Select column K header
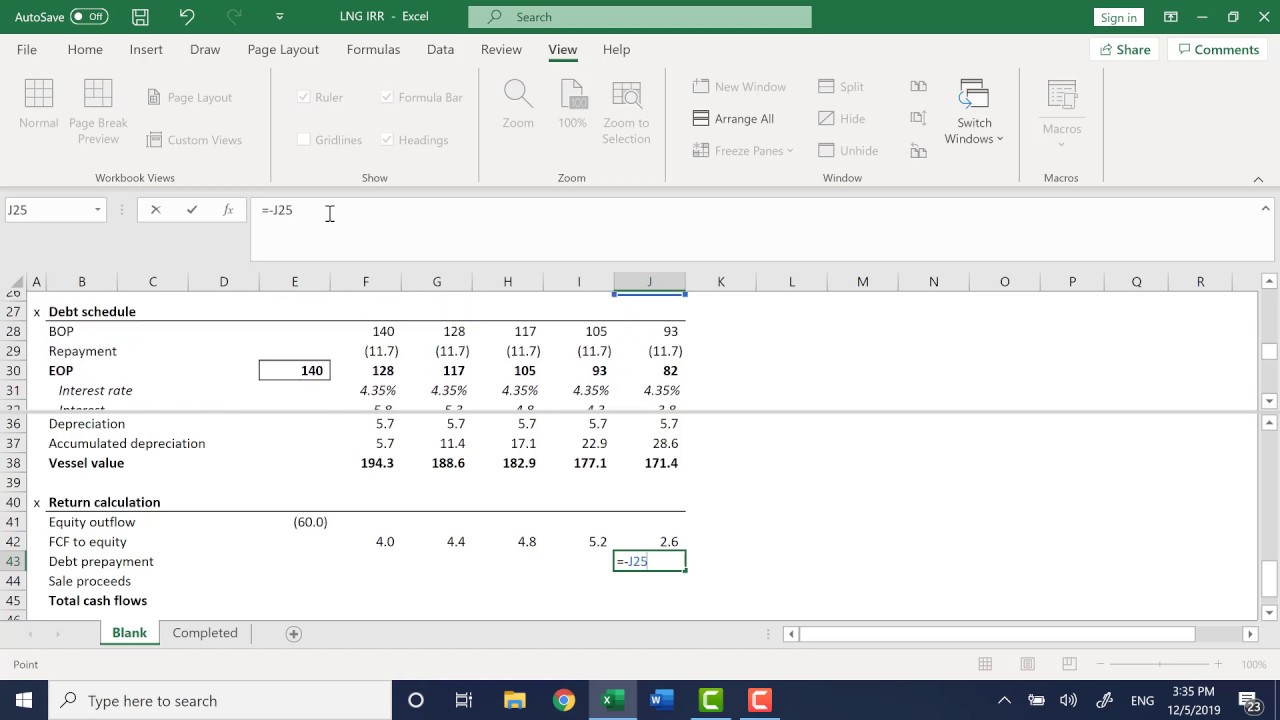1280x720 pixels. (x=720, y=282)
